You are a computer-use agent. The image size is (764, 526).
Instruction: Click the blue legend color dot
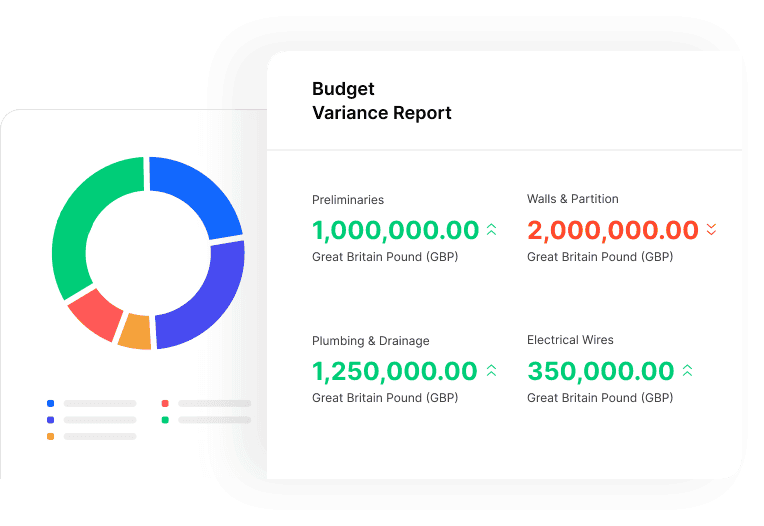(x=51, y=403)
